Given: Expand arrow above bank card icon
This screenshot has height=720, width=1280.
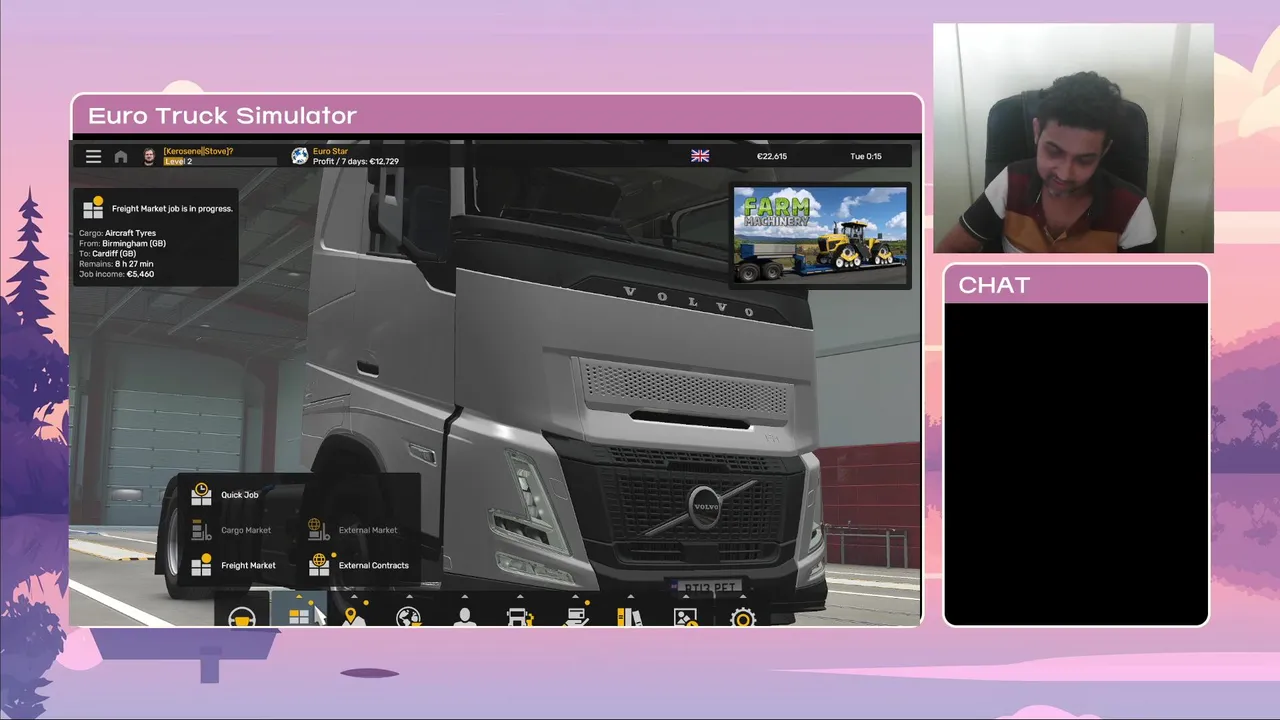Looking at the screenshot, I should pyautogui.click(x=575, y=598).
